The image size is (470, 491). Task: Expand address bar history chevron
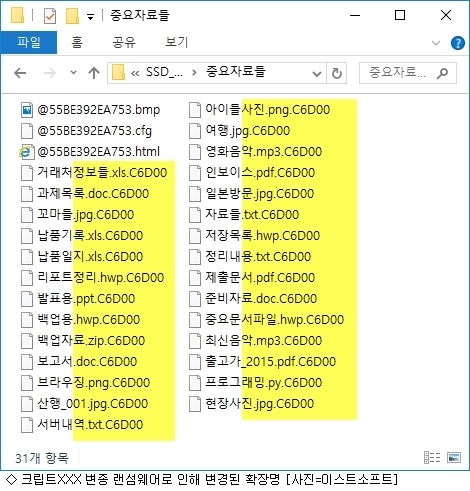[316, 73]
